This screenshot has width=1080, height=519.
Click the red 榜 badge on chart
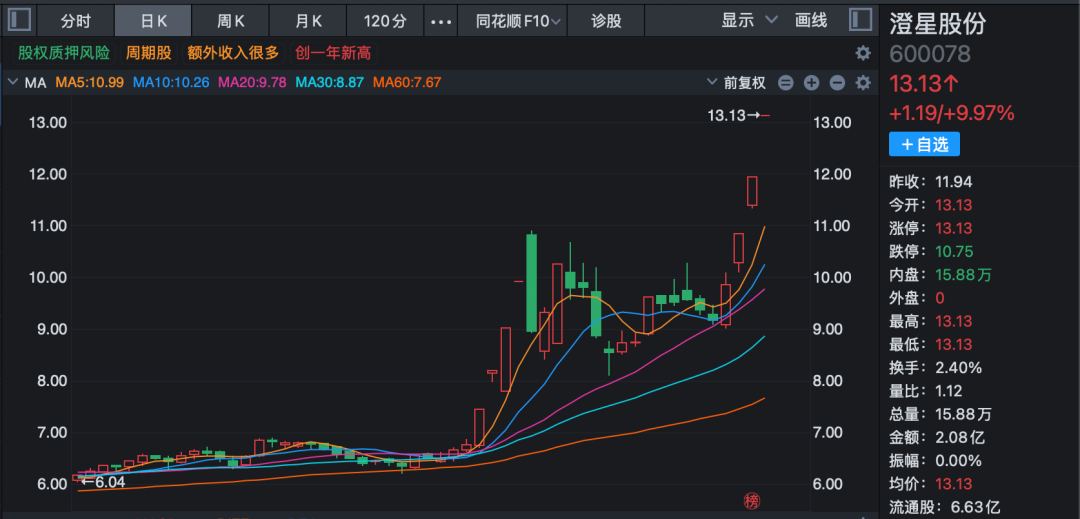point(751,500)
